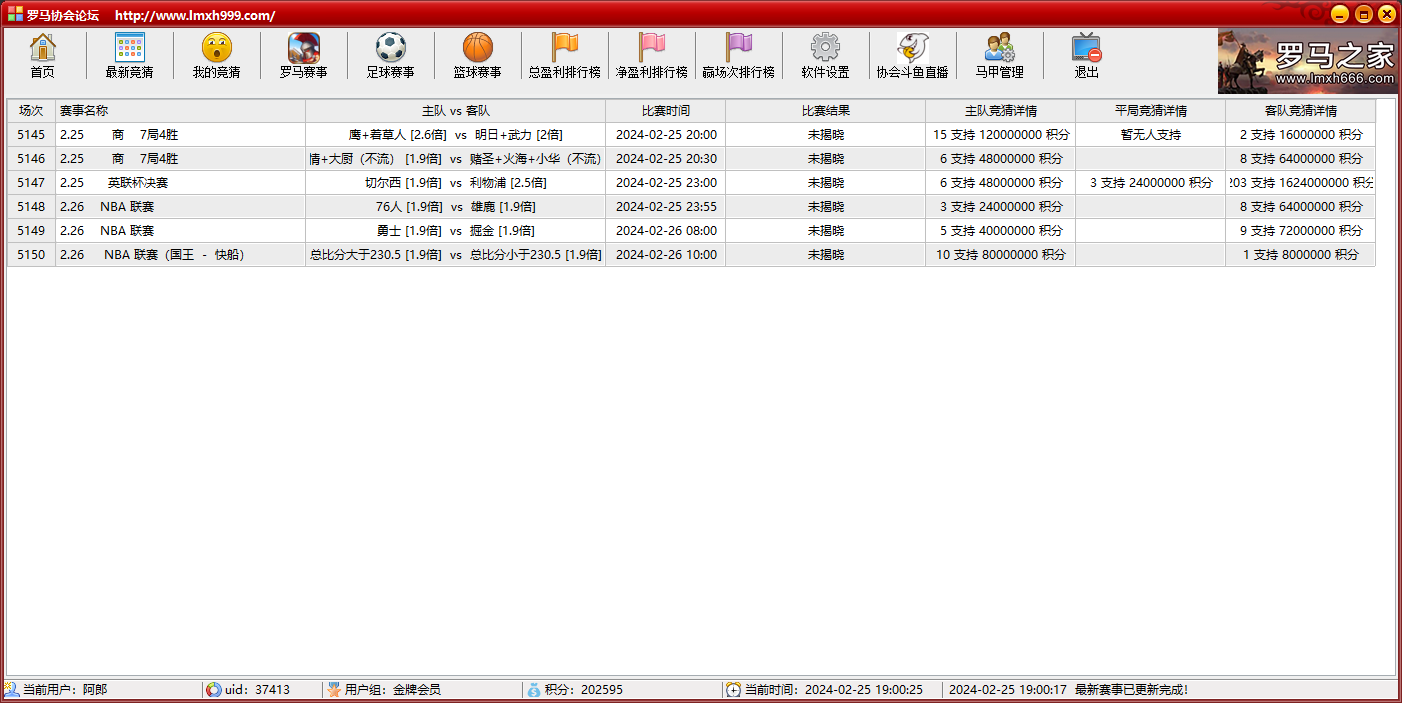This screenshot has width=1402, height=703.
Task: Click the 罗马之家 banner image
Action: point(1307,61)
